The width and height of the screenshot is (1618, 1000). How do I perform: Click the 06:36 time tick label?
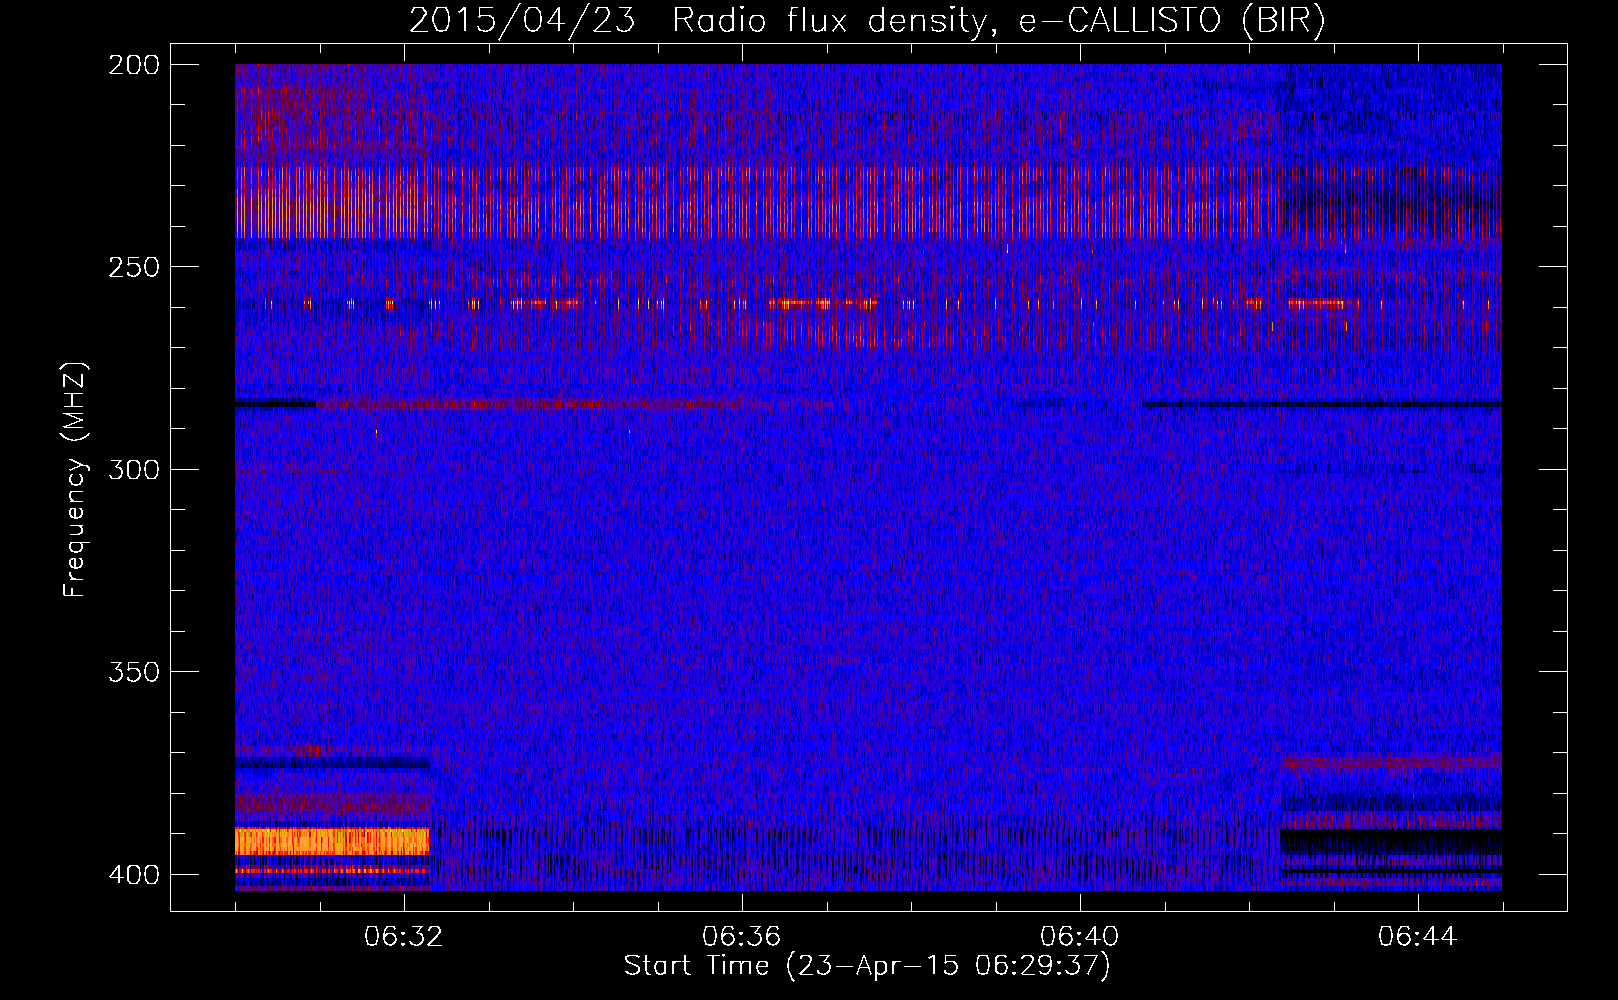(x=742, y=937)
